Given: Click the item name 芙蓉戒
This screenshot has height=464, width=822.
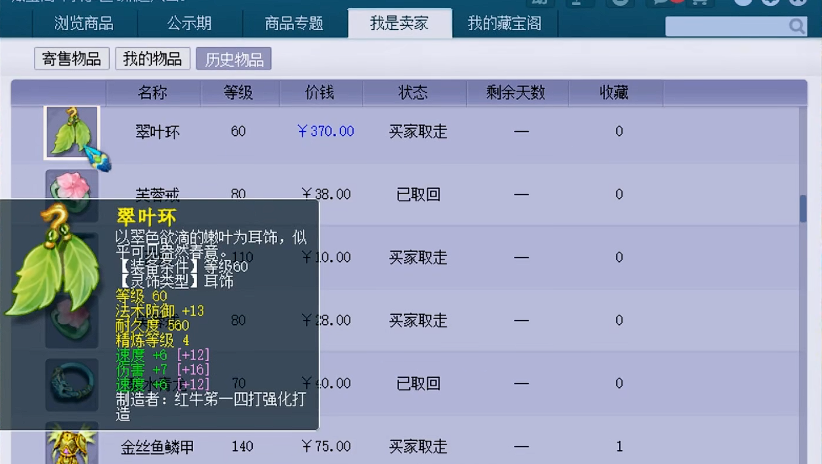Looking at the screenshot, I should point(157,193).
